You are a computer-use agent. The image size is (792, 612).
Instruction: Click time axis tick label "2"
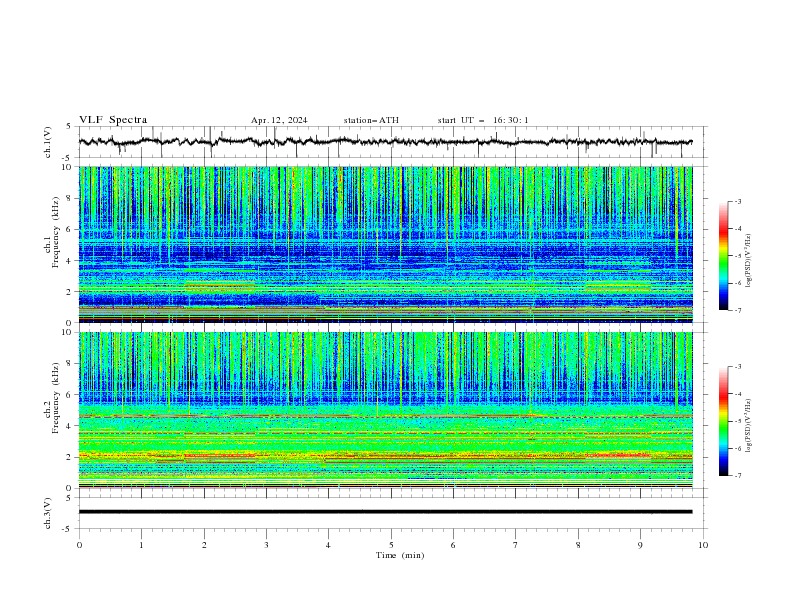click(204, 545)
